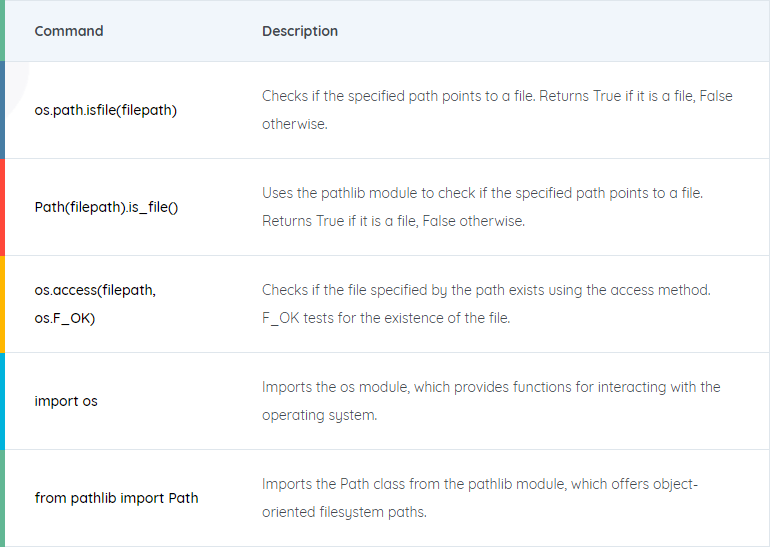Image resolution: width=770 pixels, height=547 pixels.
Task: Select the os.path.isfile(filepath) command cell
Action: pos(106,110)
